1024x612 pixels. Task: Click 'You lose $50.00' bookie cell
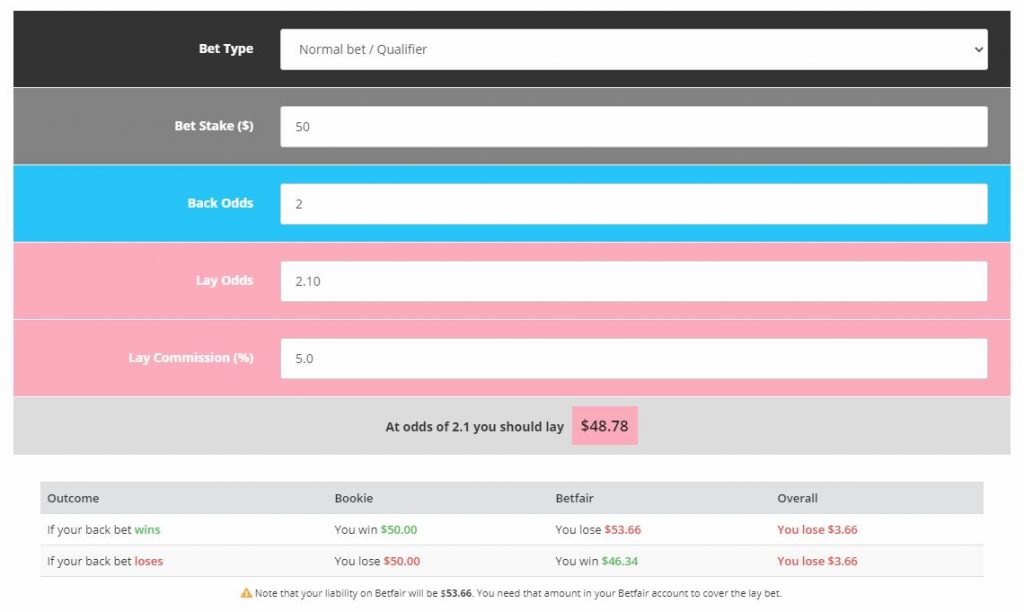pos(377,561)
